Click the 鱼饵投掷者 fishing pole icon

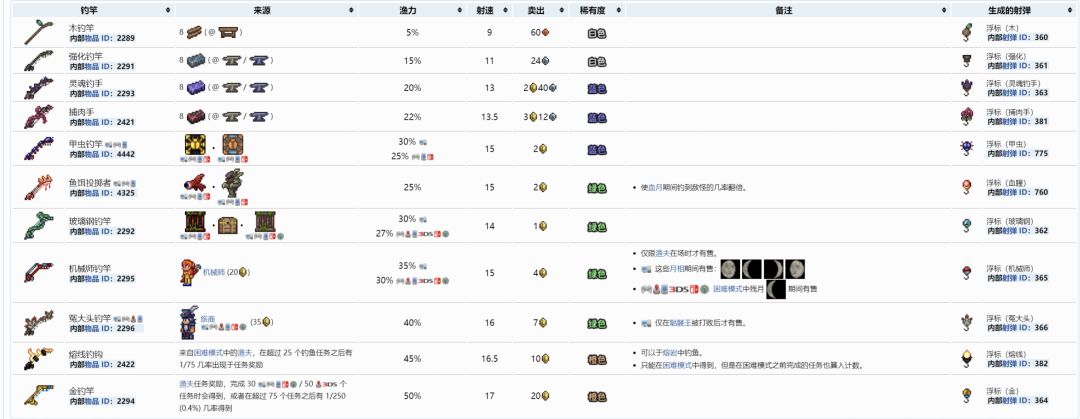tap(39, 187)
